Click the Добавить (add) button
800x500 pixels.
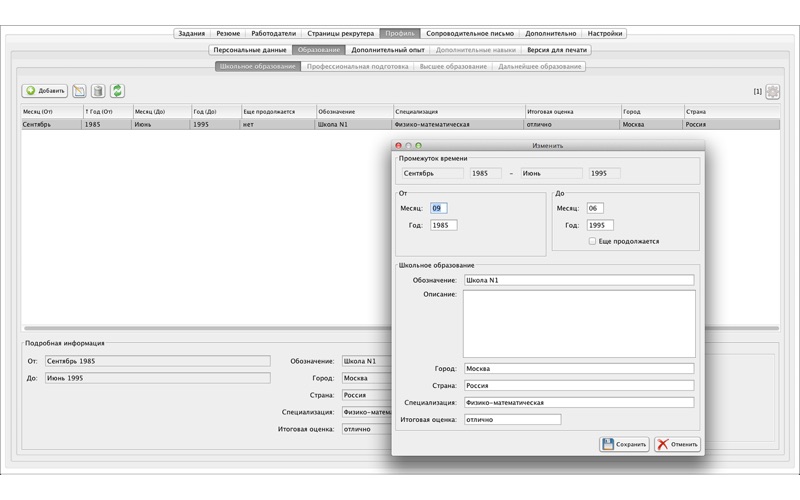click(x=45, y=91)
